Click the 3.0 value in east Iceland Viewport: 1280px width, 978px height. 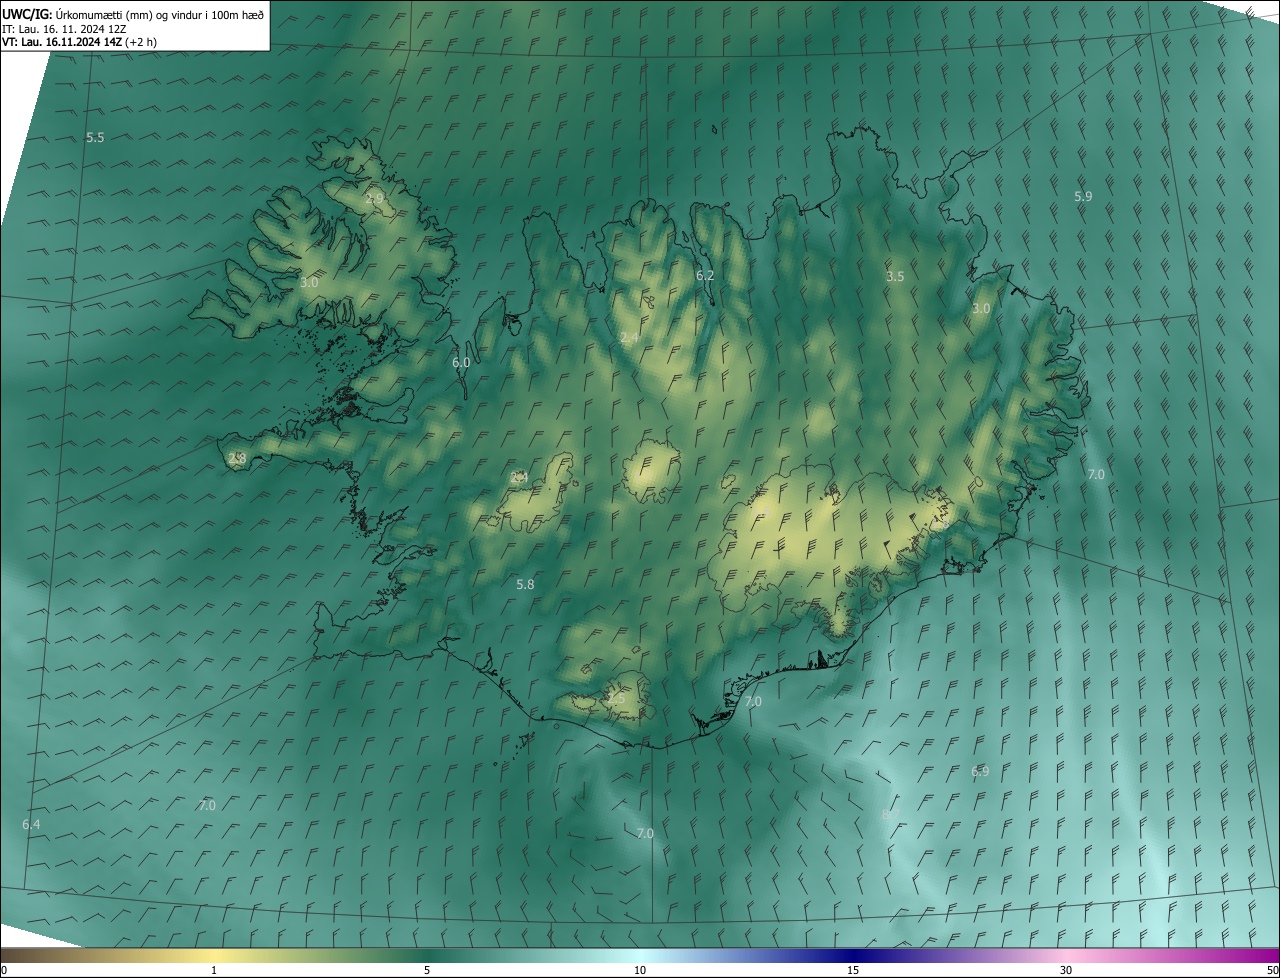pos(981,309)
